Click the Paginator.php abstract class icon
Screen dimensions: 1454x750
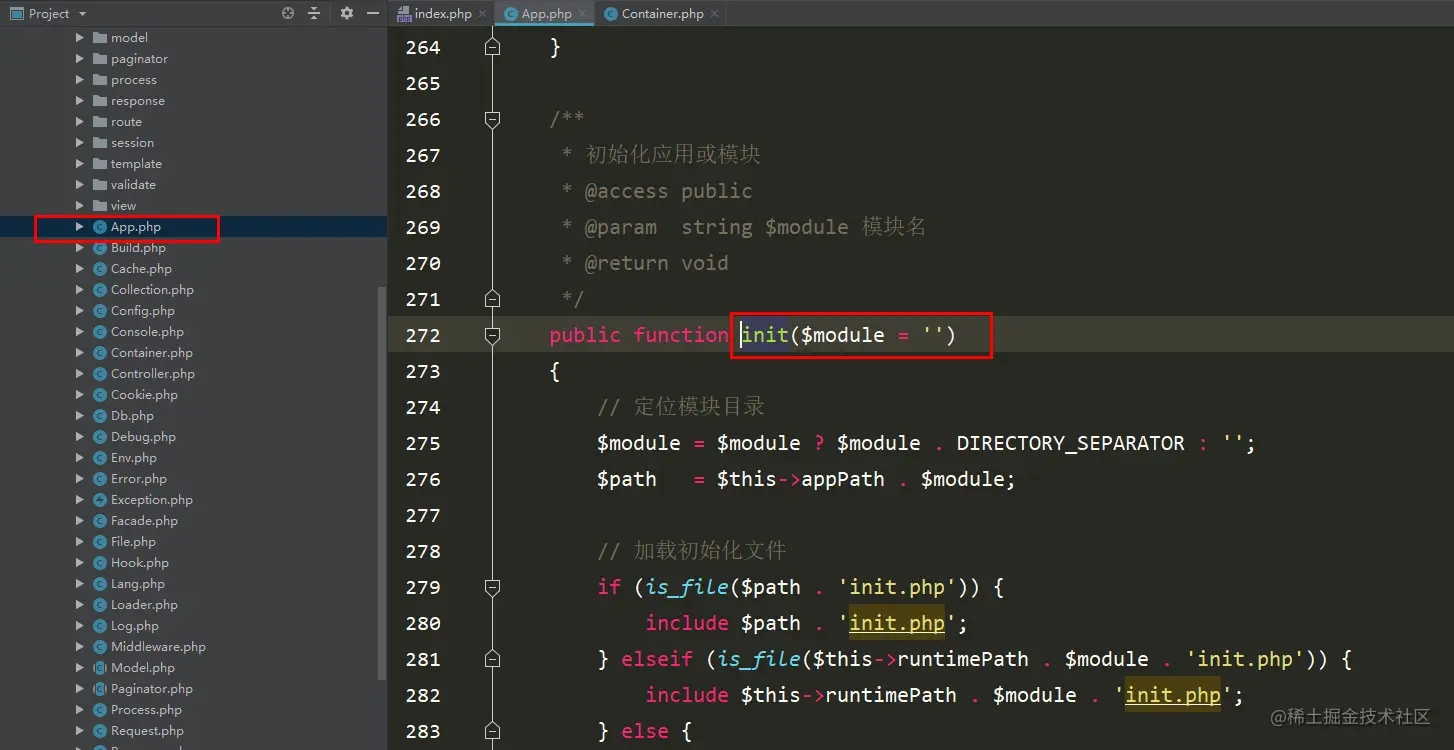pos(100,689)
